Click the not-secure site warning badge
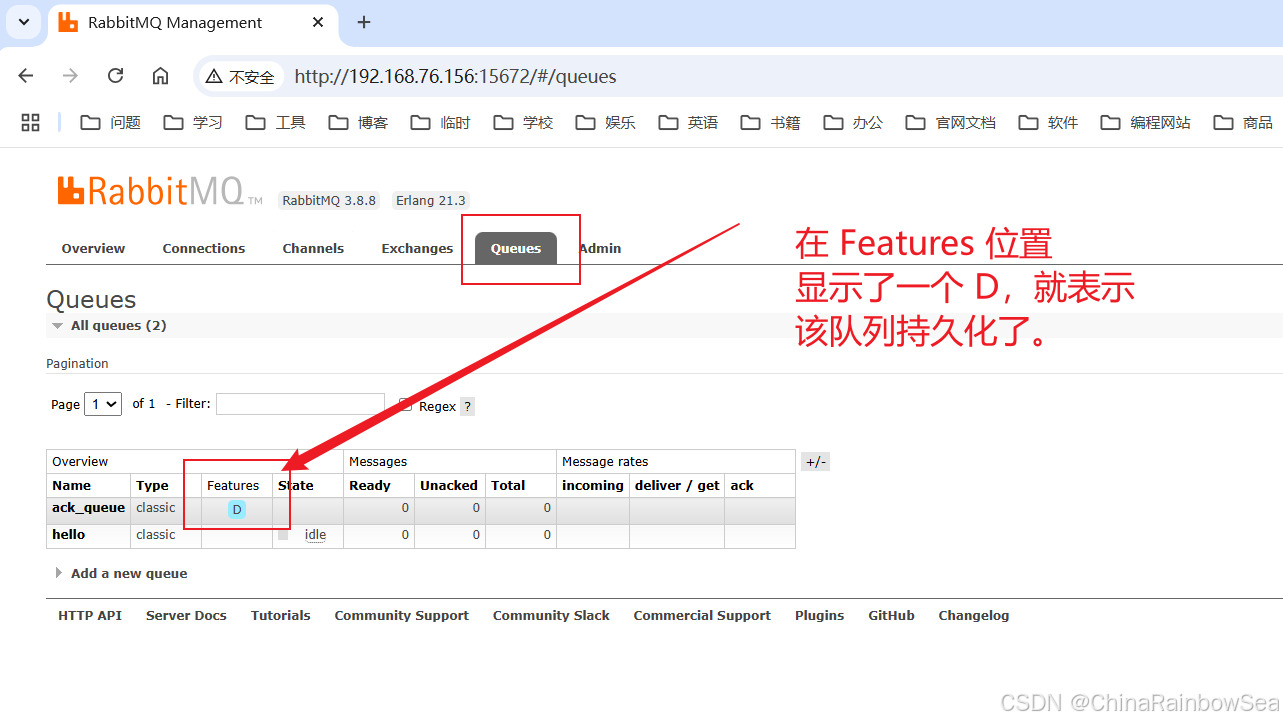Image resolution: width=1283 pixels, height=724 pixels. tap(240, 76)
